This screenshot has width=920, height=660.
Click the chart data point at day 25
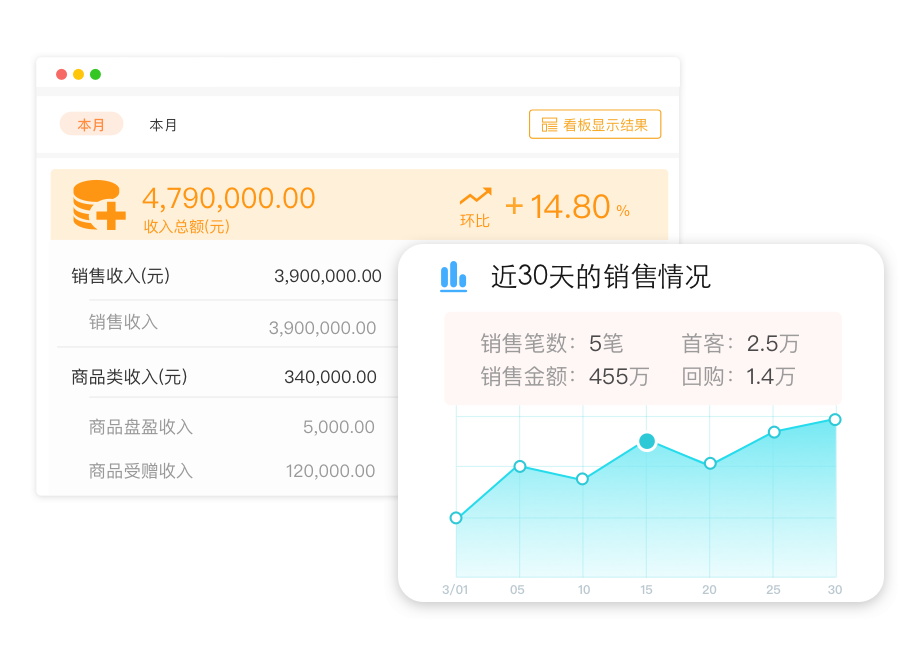point(774,432)
